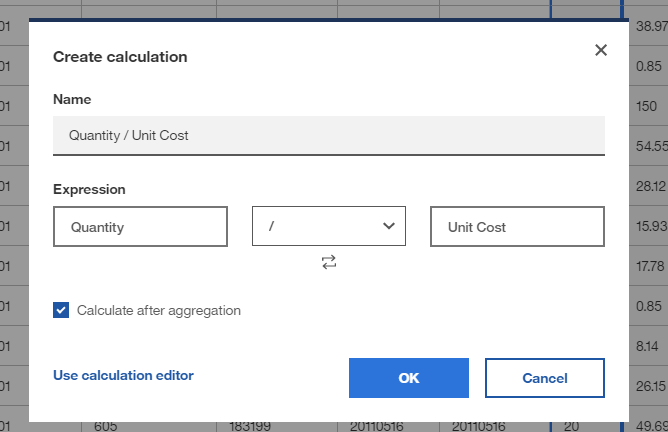
Task: Click the background table cell showing 20
Action: click(571, 427)
